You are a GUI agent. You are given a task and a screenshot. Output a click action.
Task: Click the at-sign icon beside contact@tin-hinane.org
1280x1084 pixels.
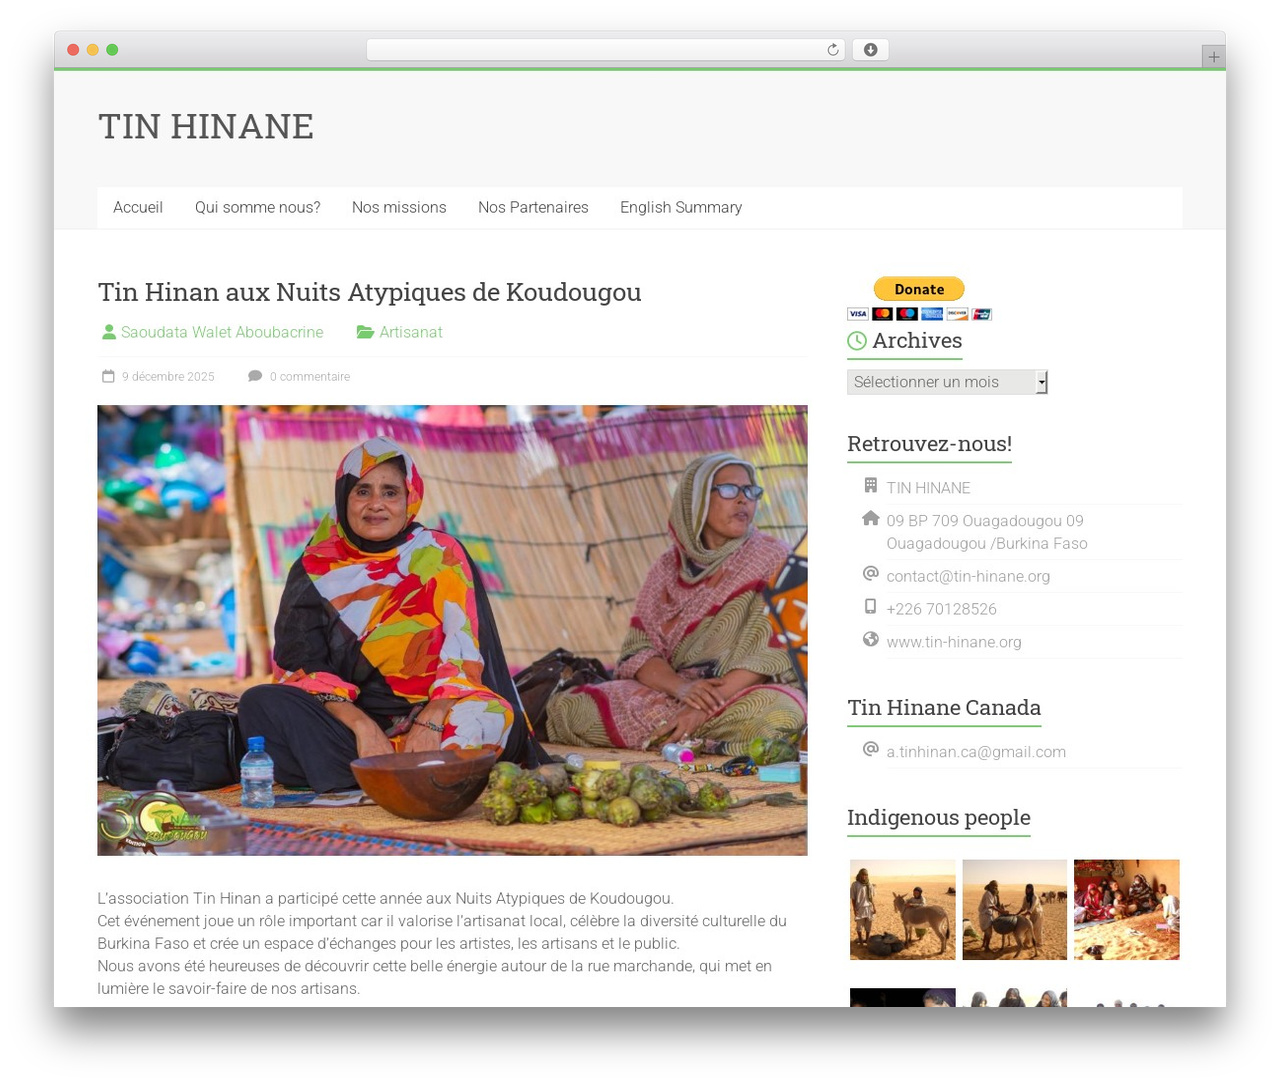[x=871, y=574]
